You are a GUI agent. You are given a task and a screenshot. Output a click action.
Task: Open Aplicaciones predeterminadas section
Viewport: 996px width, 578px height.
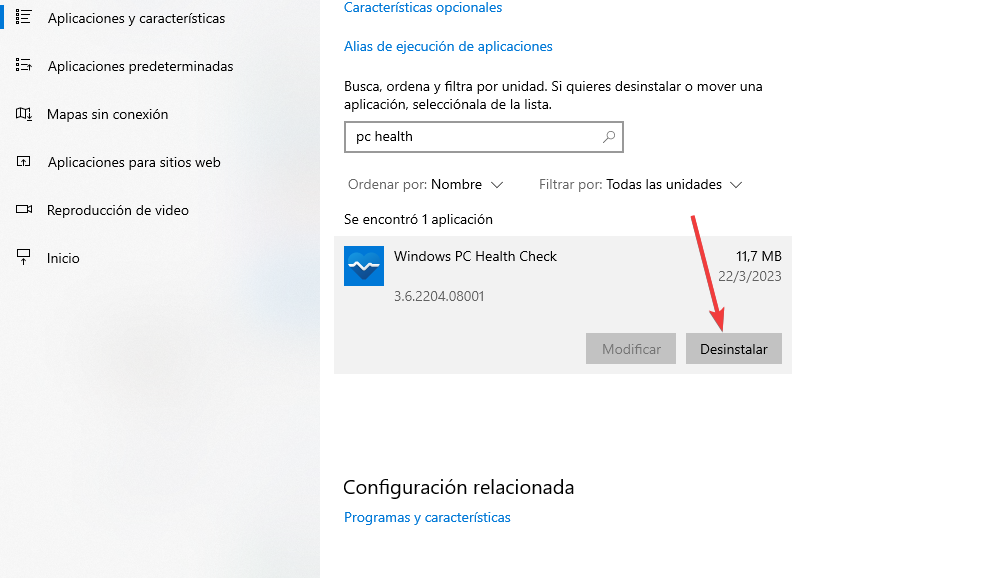pos(140,66)
